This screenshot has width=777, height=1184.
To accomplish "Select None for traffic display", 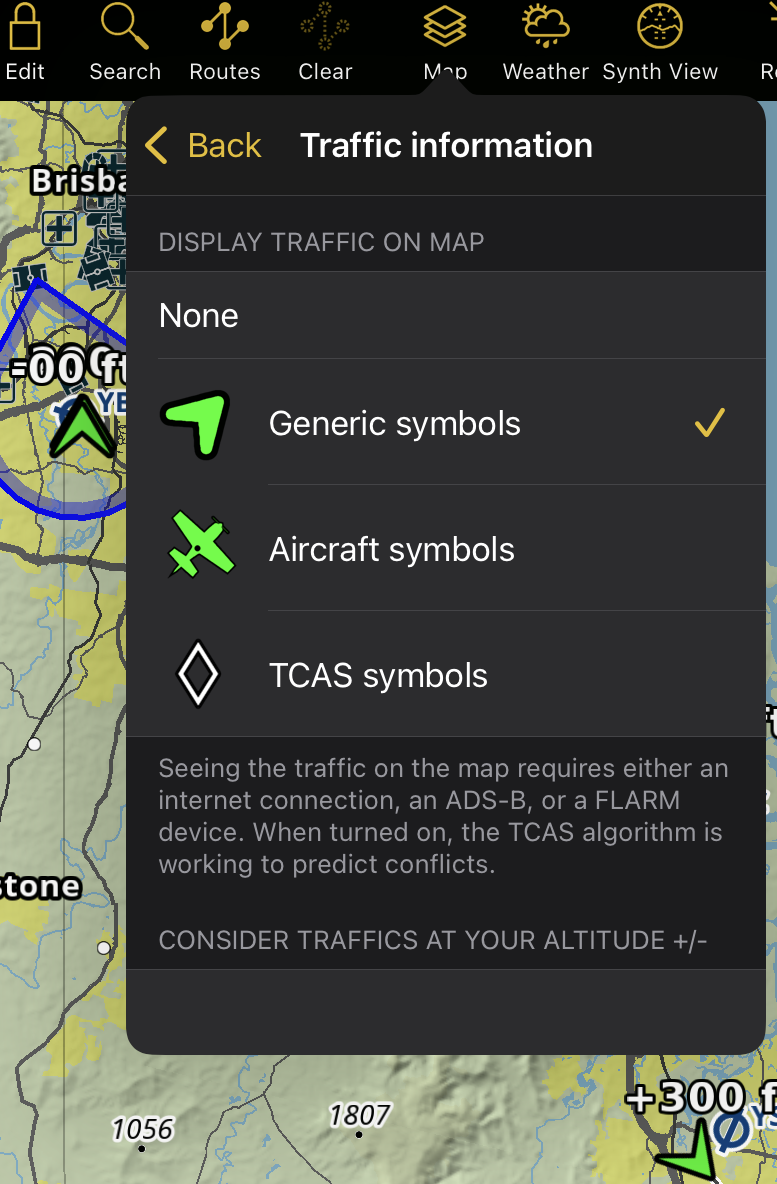I will [x=199, y=316].
